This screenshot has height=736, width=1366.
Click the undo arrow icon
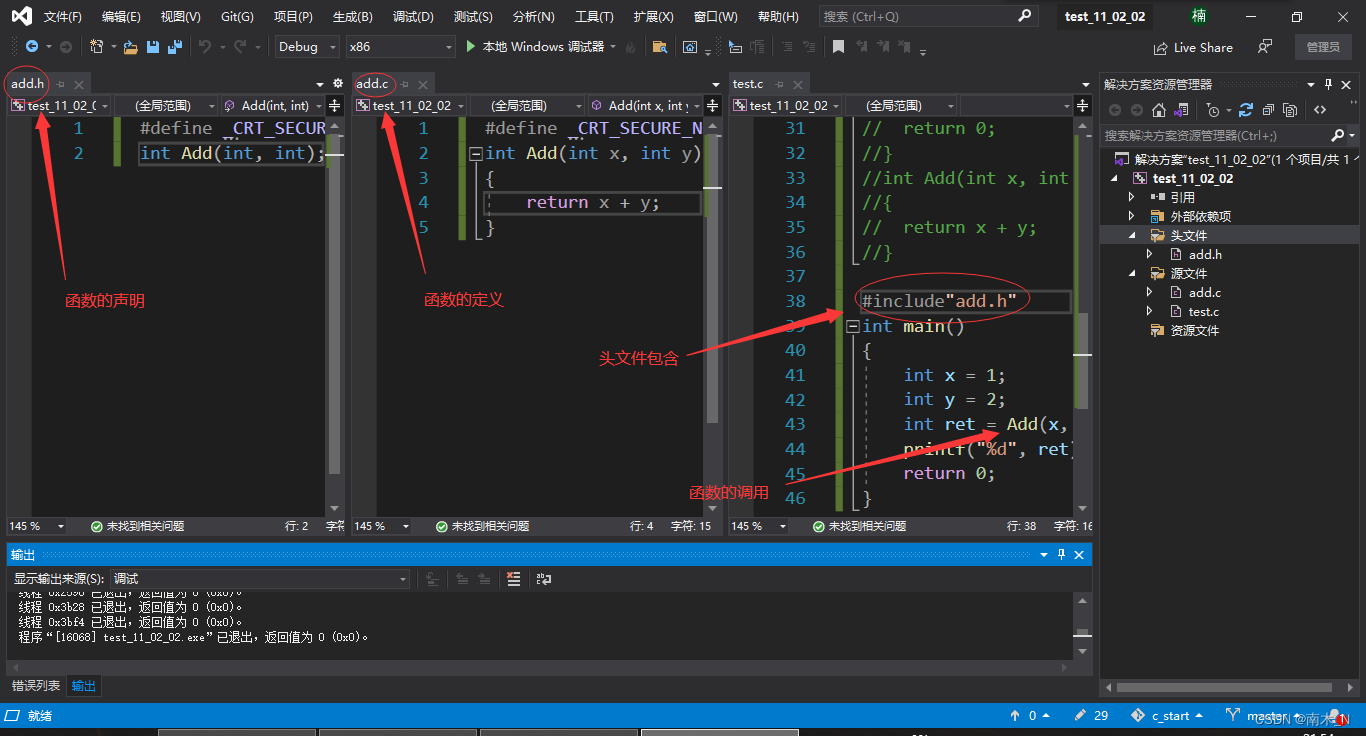(x=205, y=46)
